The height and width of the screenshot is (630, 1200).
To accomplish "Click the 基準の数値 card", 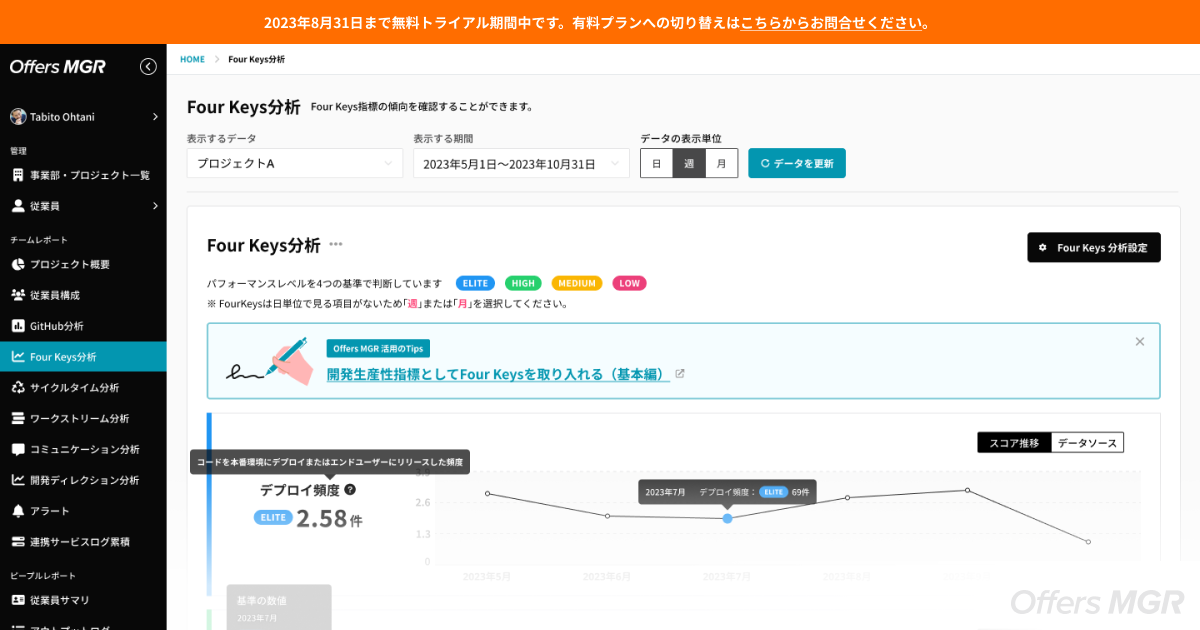I will pos(278,607).
